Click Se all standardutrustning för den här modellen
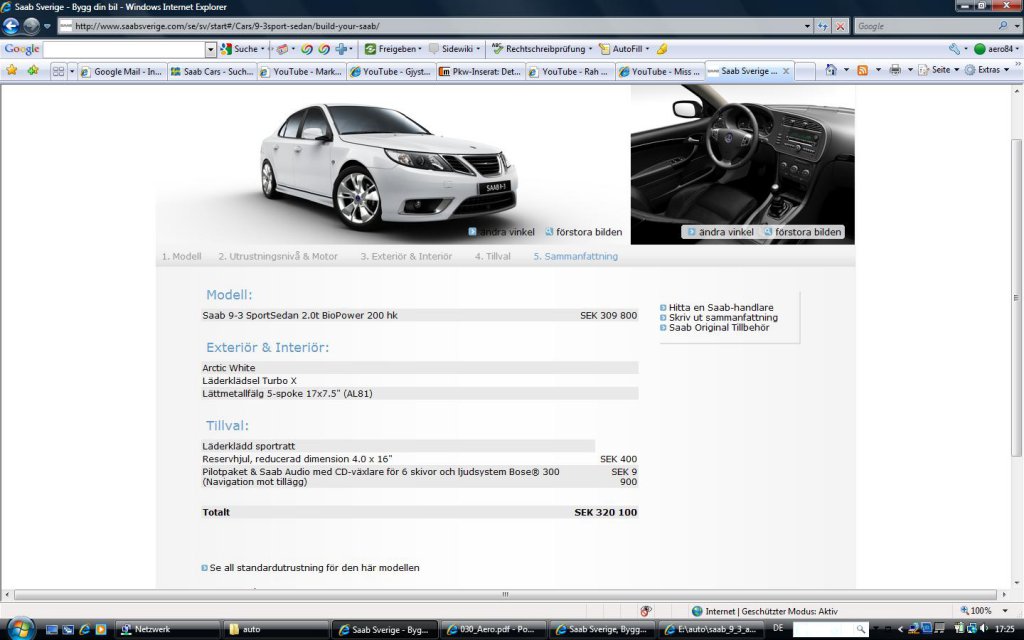 click(314, 568)
